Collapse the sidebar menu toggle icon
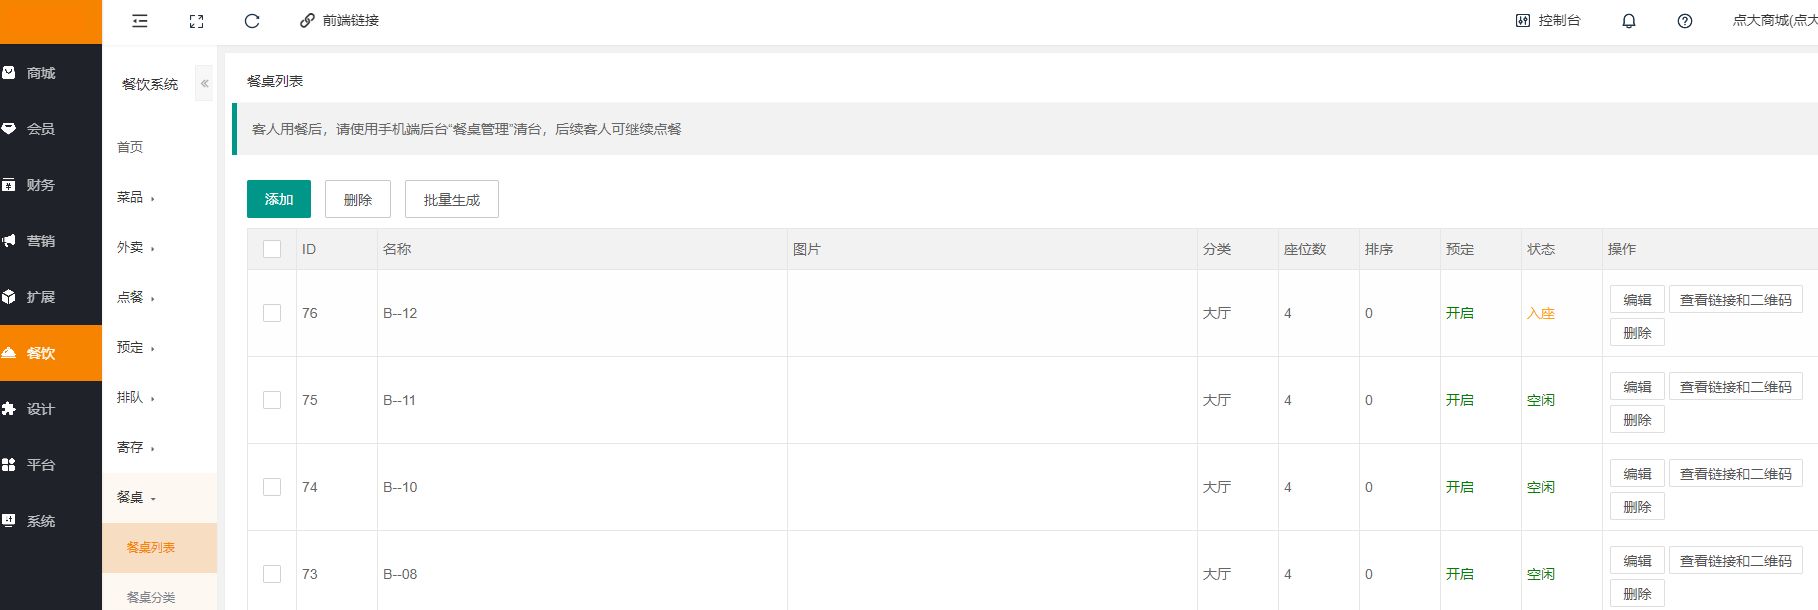 pos(140,21)
